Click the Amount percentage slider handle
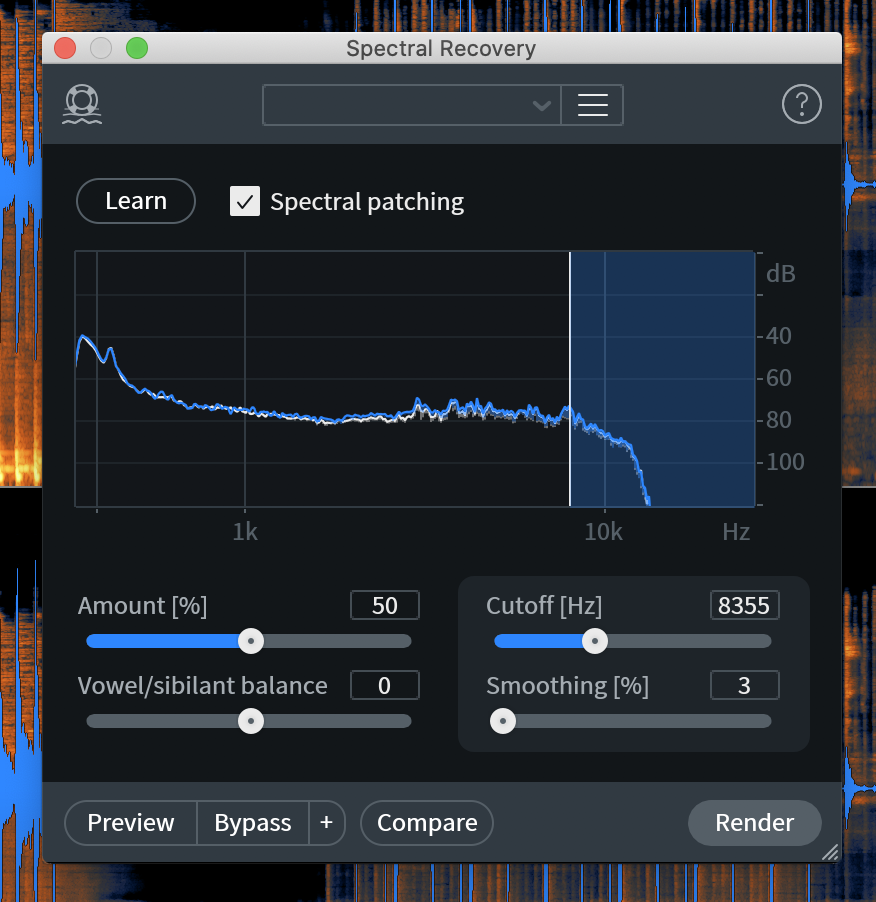Screen dimensions: 876x902 [250, 641]
